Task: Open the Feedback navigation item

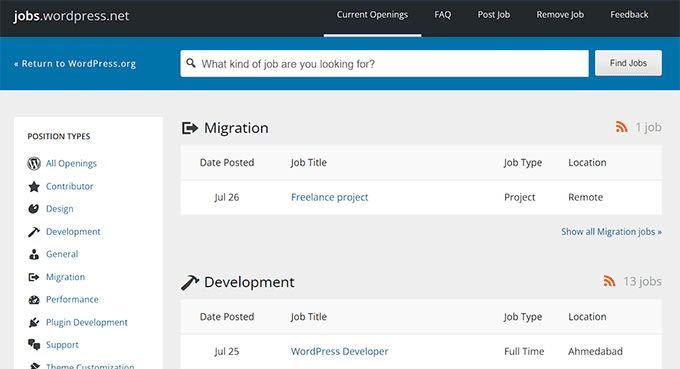Action: [x=629, y=15]
